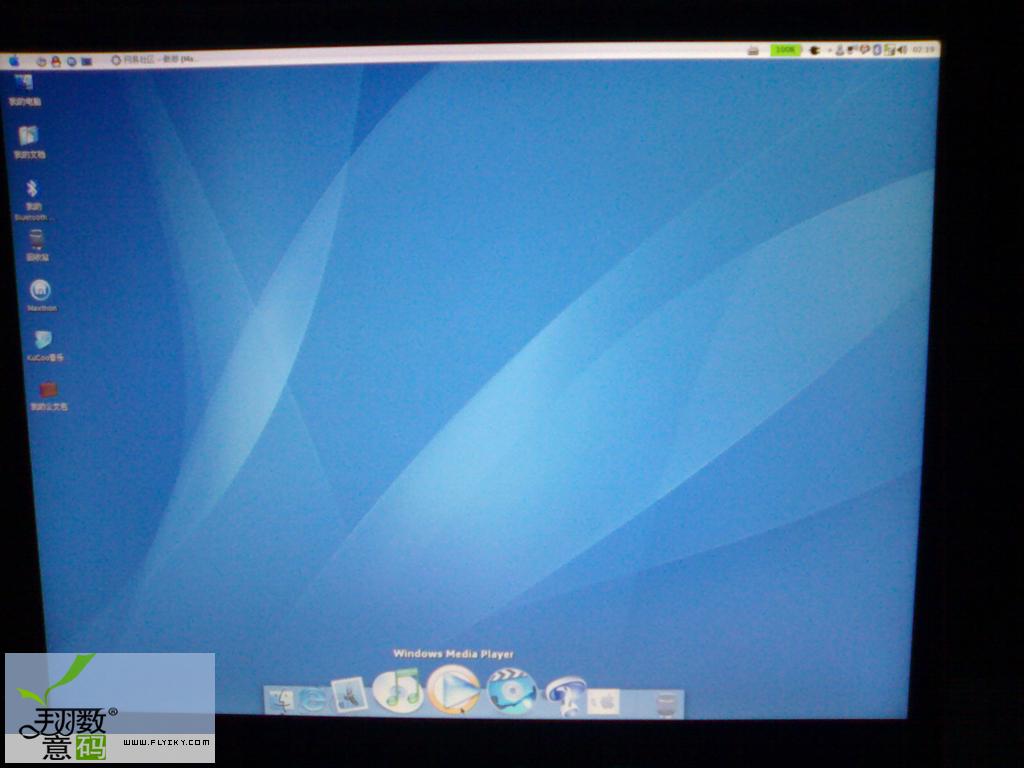
Task: Launch iTunes green note dock icon
Action: tap(398, 690)
